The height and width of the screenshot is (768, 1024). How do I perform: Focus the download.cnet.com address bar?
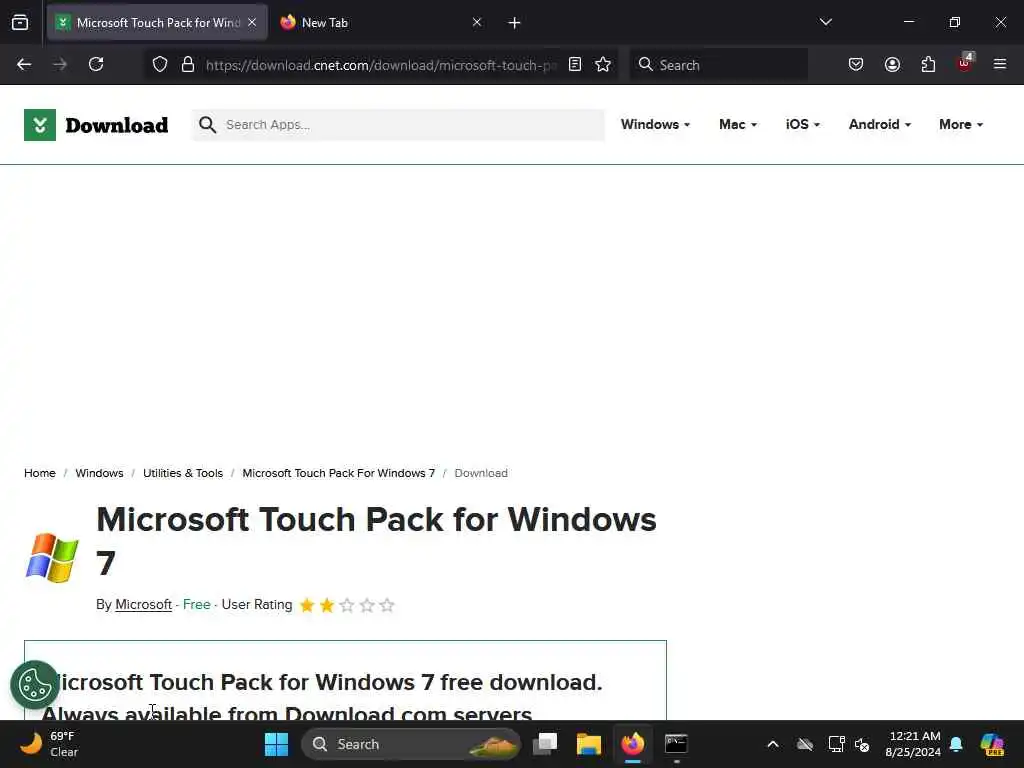[x=381, y=65]
